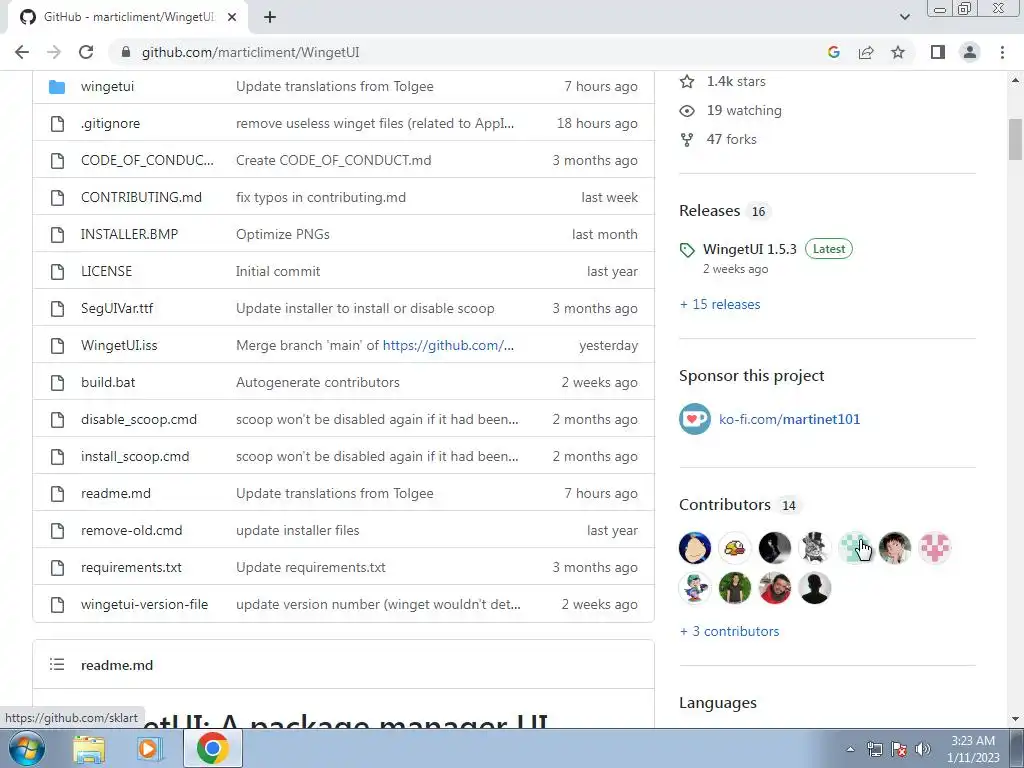Open the .gitignore file
The image size is (1024, 768).
coord(110,123)
